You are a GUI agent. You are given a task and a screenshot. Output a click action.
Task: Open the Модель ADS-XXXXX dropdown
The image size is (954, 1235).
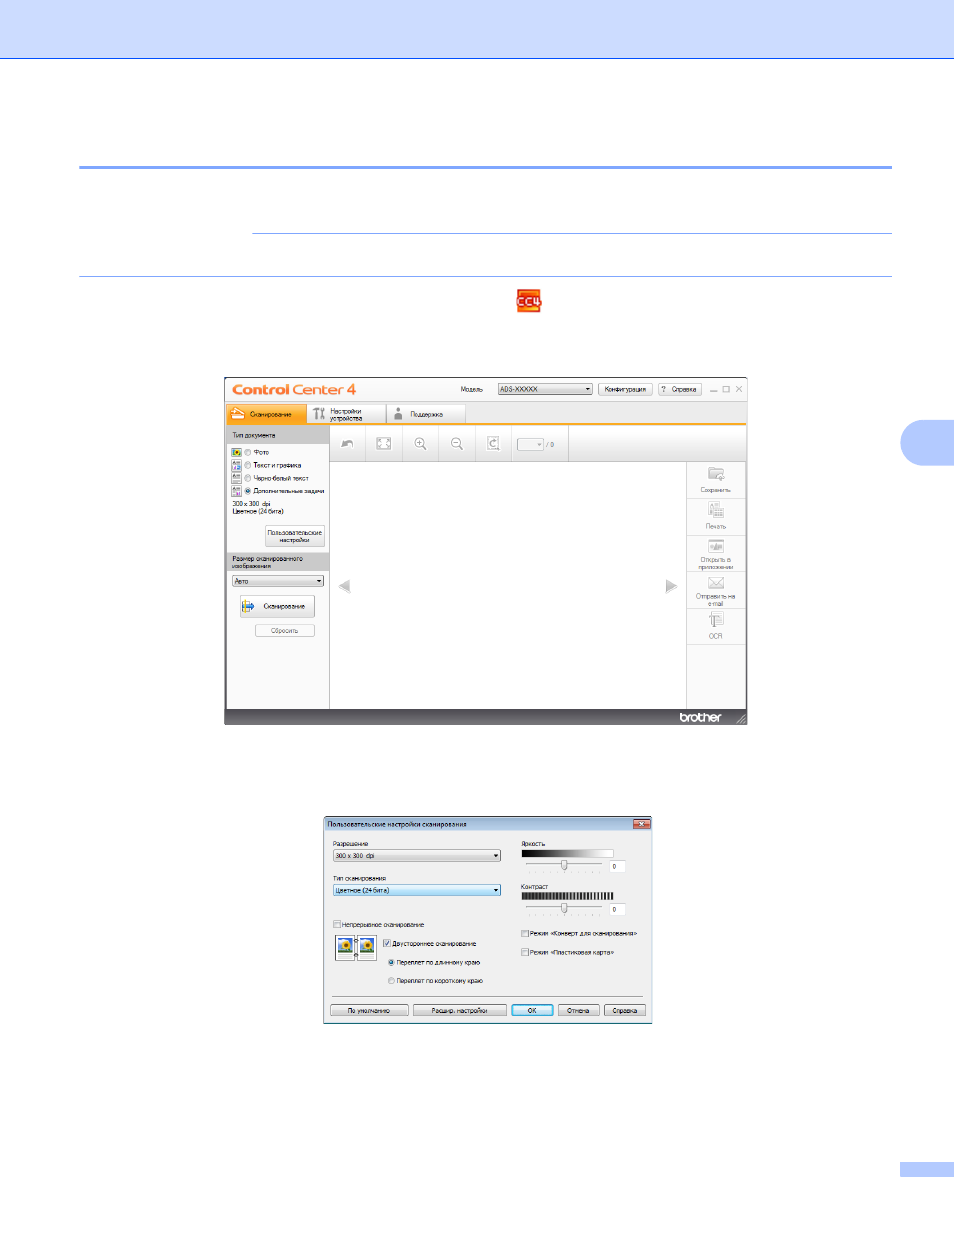(x=545, y=389)
